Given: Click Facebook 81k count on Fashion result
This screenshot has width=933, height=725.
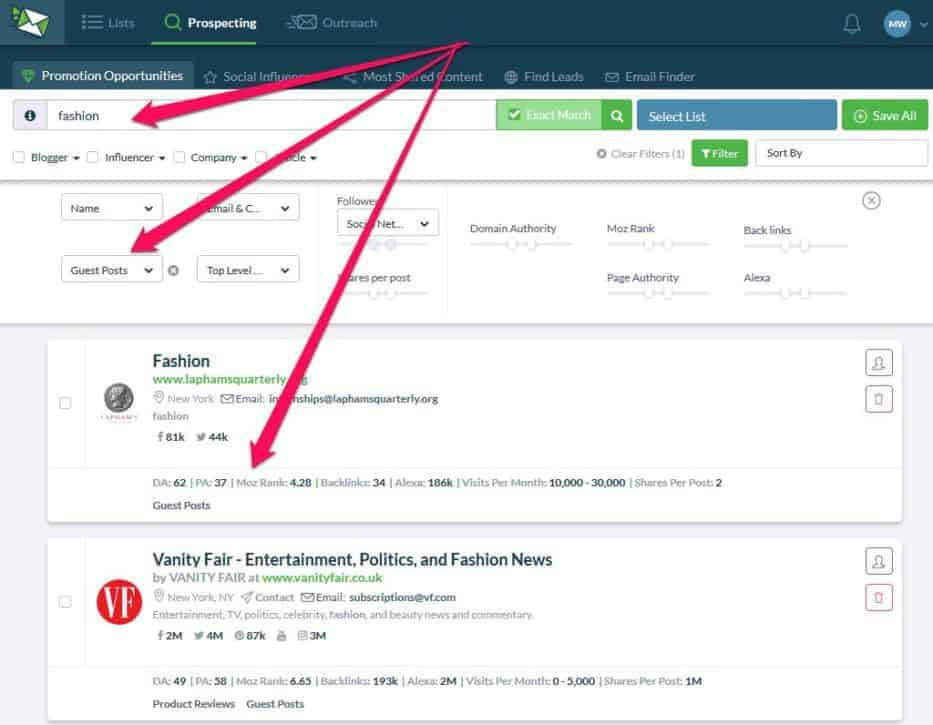Looking at the screenshot, I should 170,437.
